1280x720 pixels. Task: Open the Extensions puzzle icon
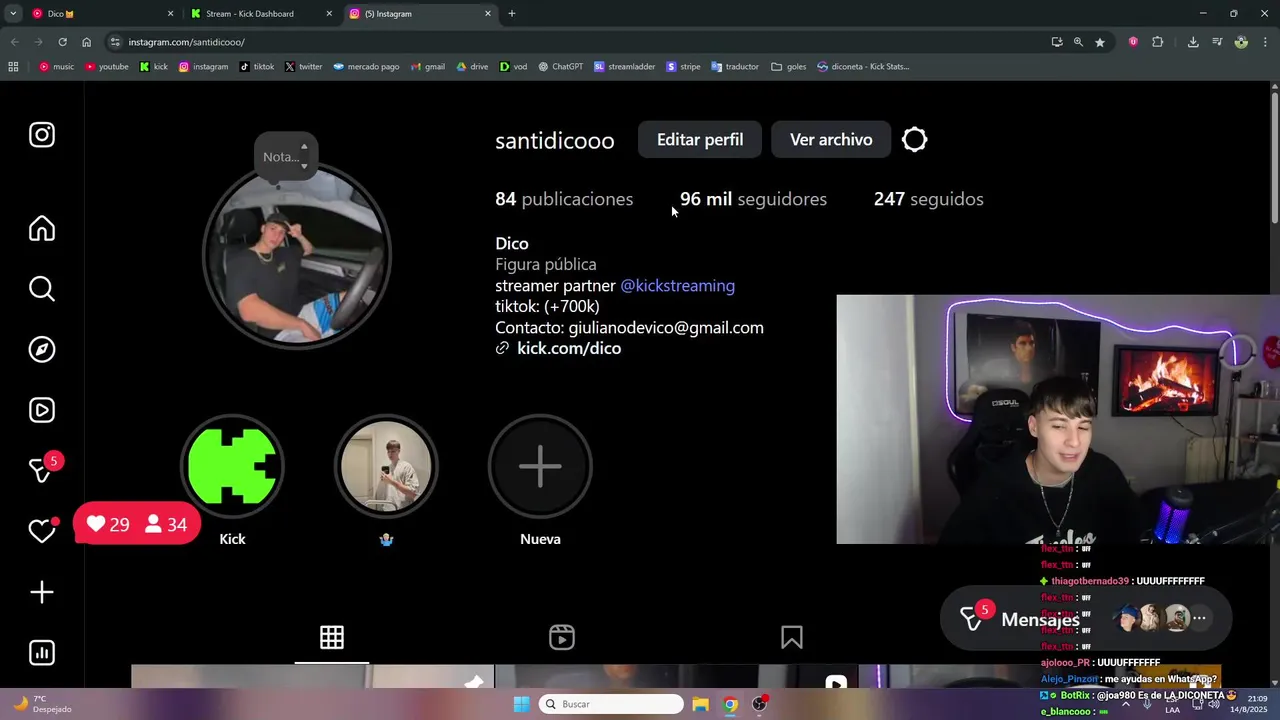point(1158,42)
